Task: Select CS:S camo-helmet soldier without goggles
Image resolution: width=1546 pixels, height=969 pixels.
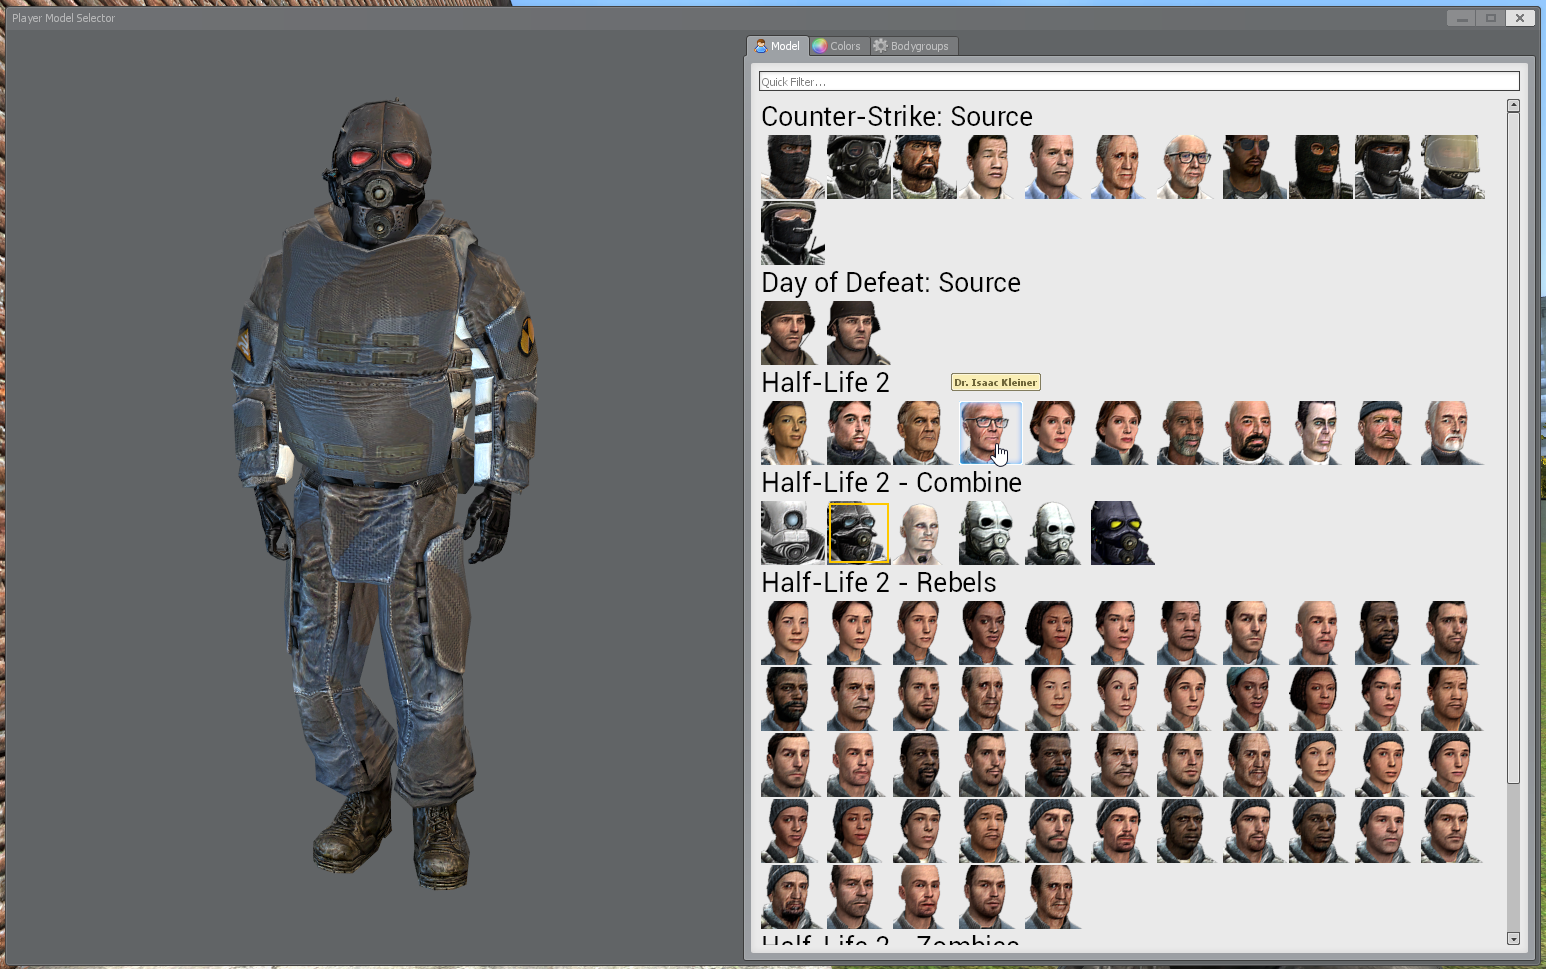Action: tap(1387, 167)
